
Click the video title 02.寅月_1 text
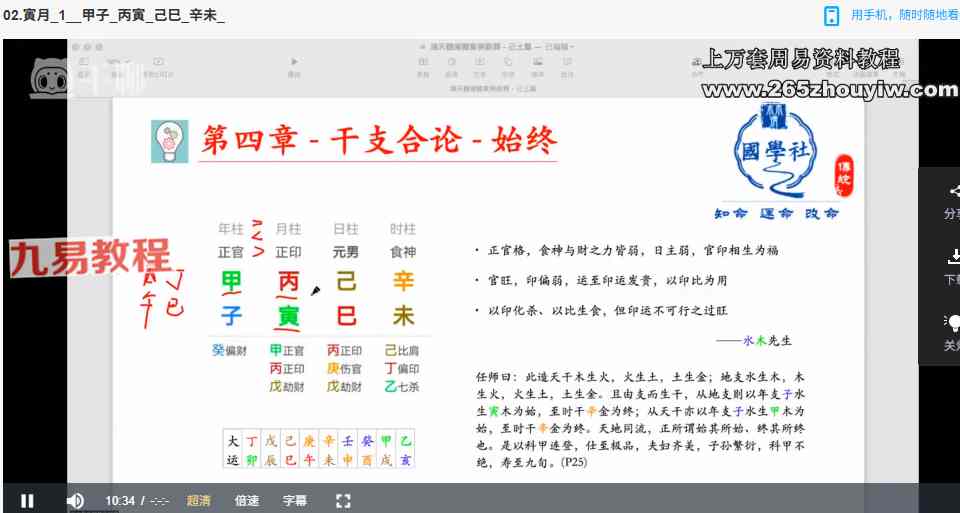114,15
